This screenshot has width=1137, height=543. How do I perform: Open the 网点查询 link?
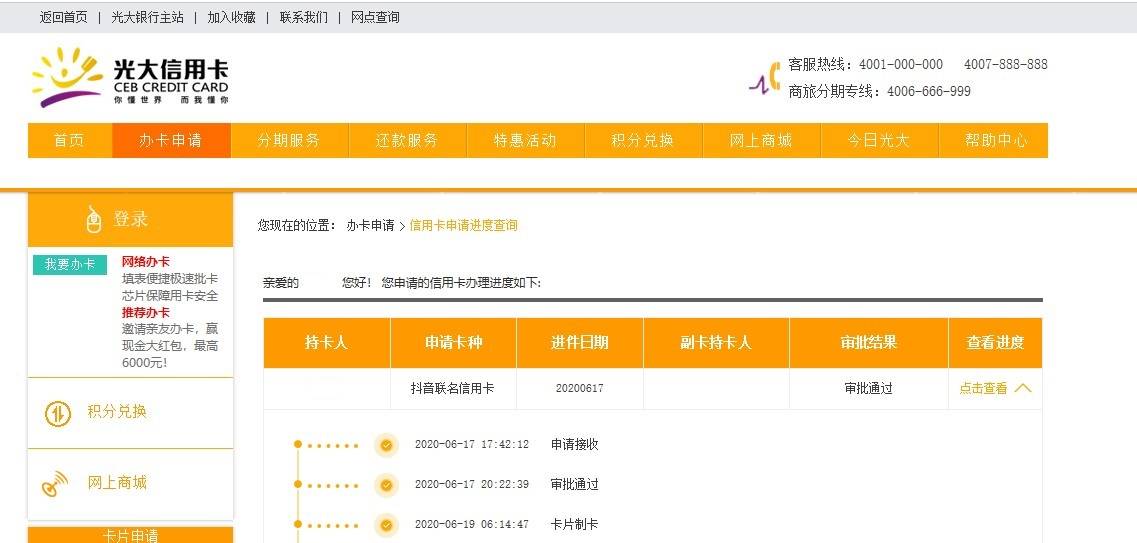pyautogui.click(x=375, y=17)
